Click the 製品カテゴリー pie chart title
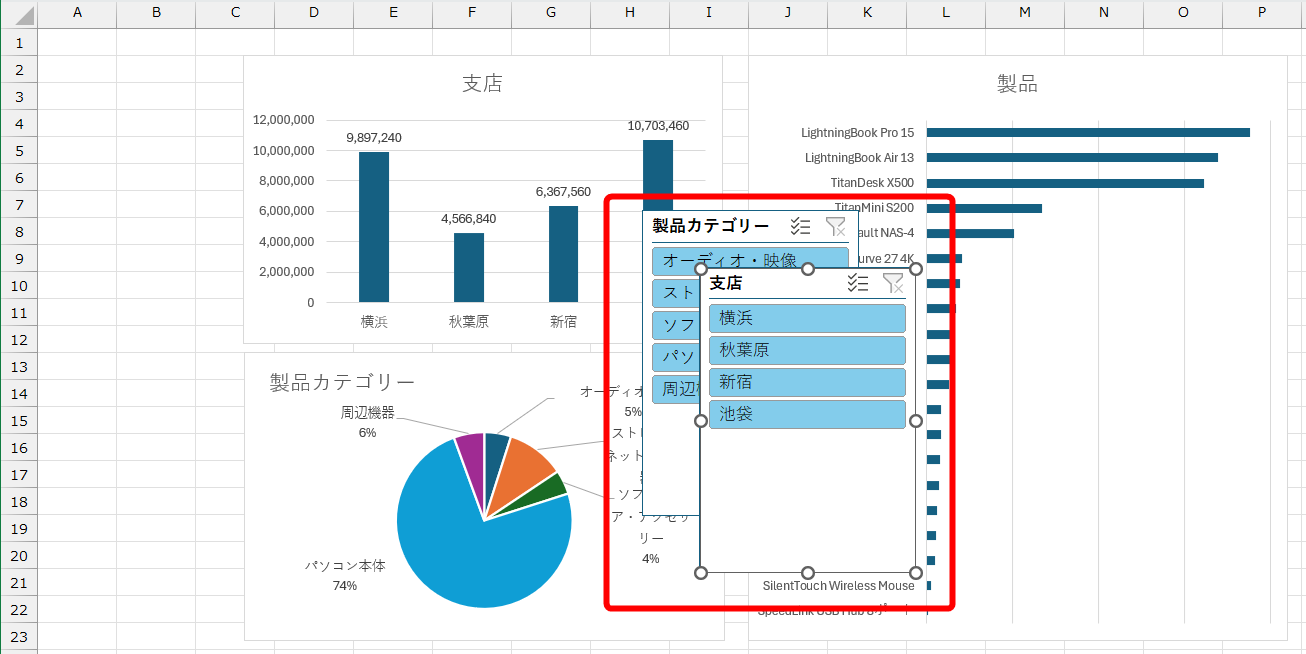This screenshot has height=654, width=1306. 341,381
